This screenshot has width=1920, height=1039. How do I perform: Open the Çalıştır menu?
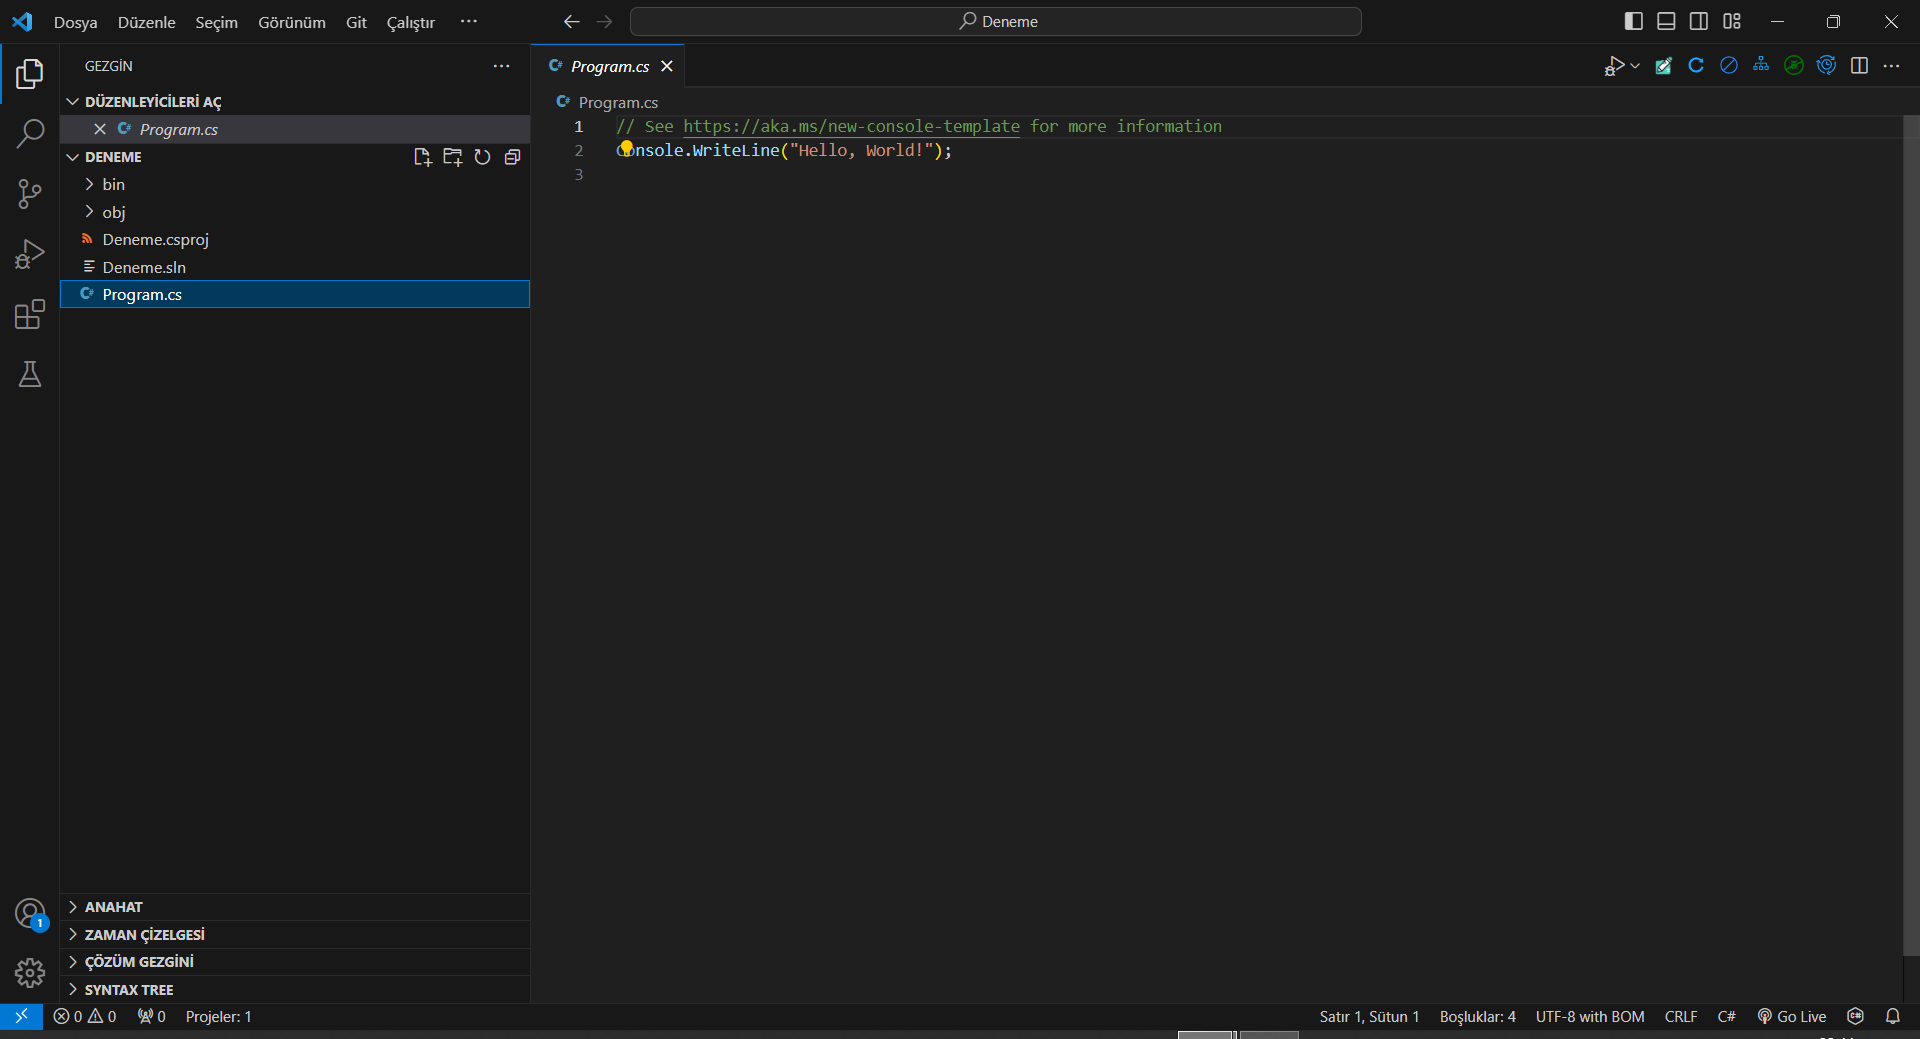click(x=410, y=22)
